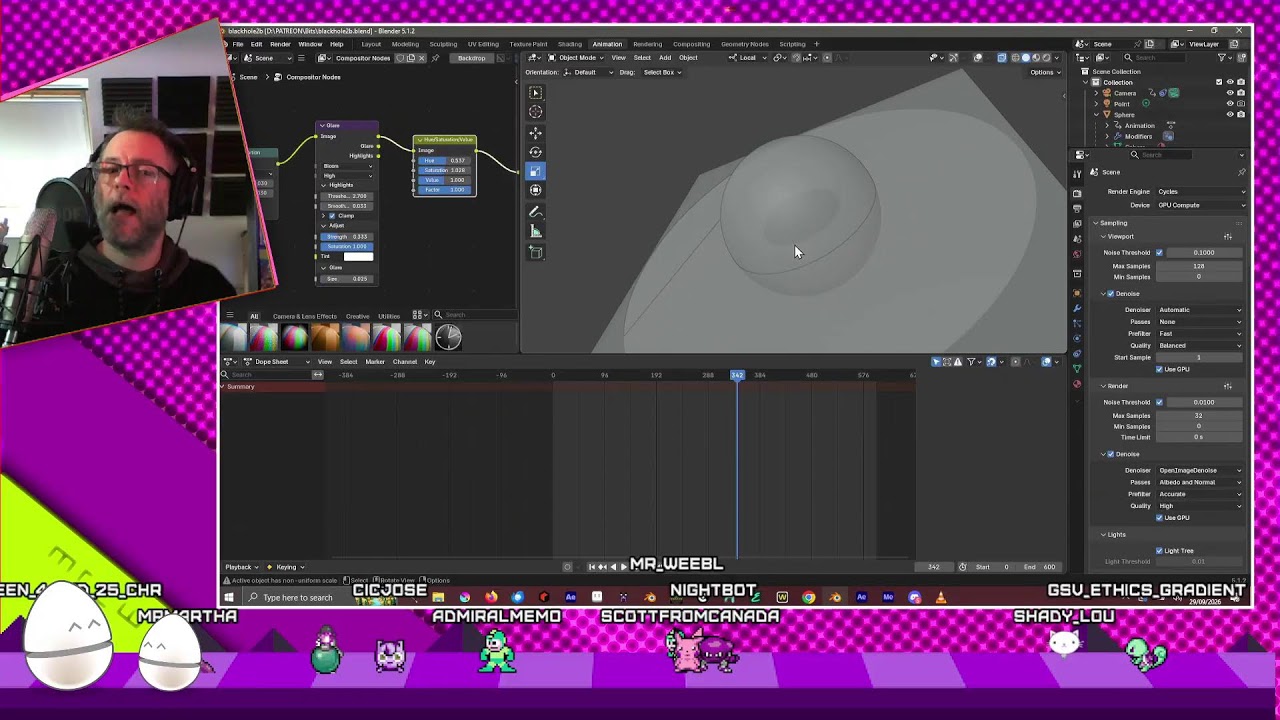Choose the Annotate pencil tool
Image resolution: width=1280 pixels, height=720 pixels.
[535, 212]
